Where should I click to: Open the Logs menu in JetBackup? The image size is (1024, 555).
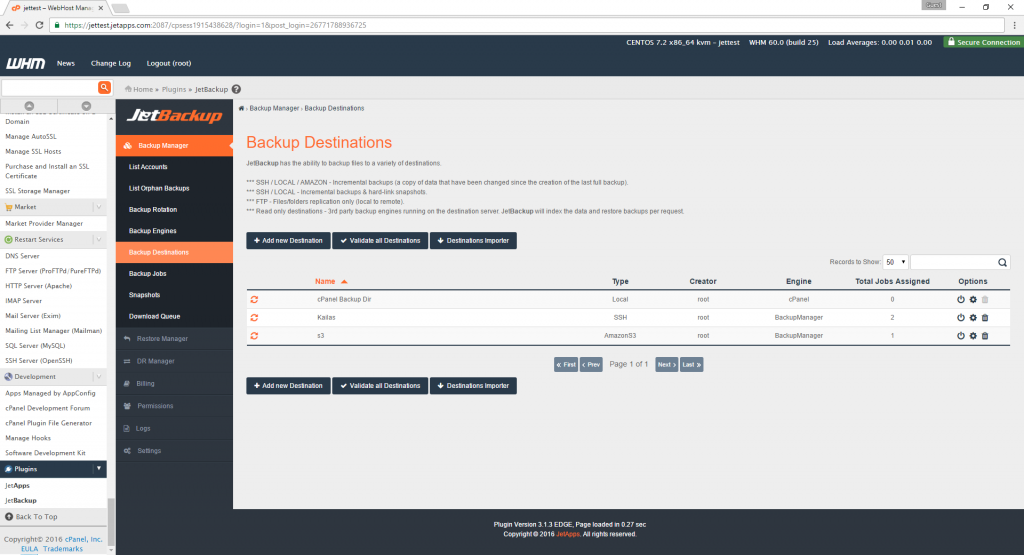coord(174,428)
